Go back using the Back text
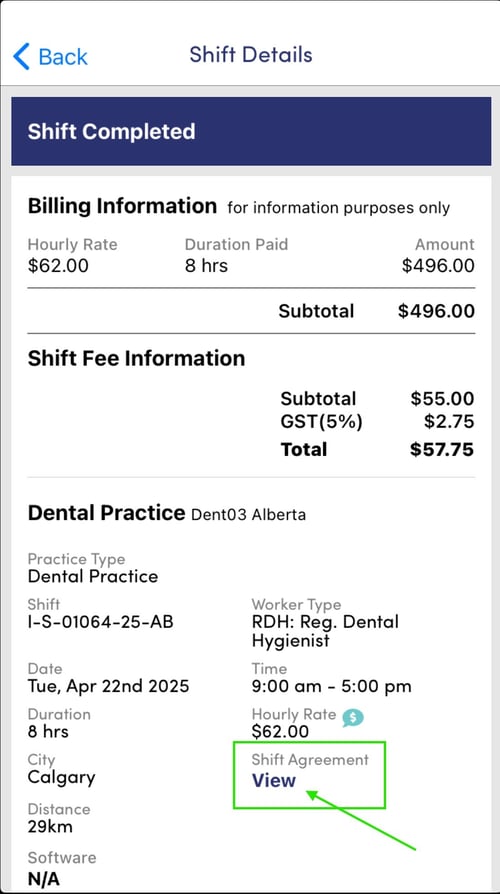Viewport: 500px width, 894px height. pyautogui.click(x=63, y=57)
